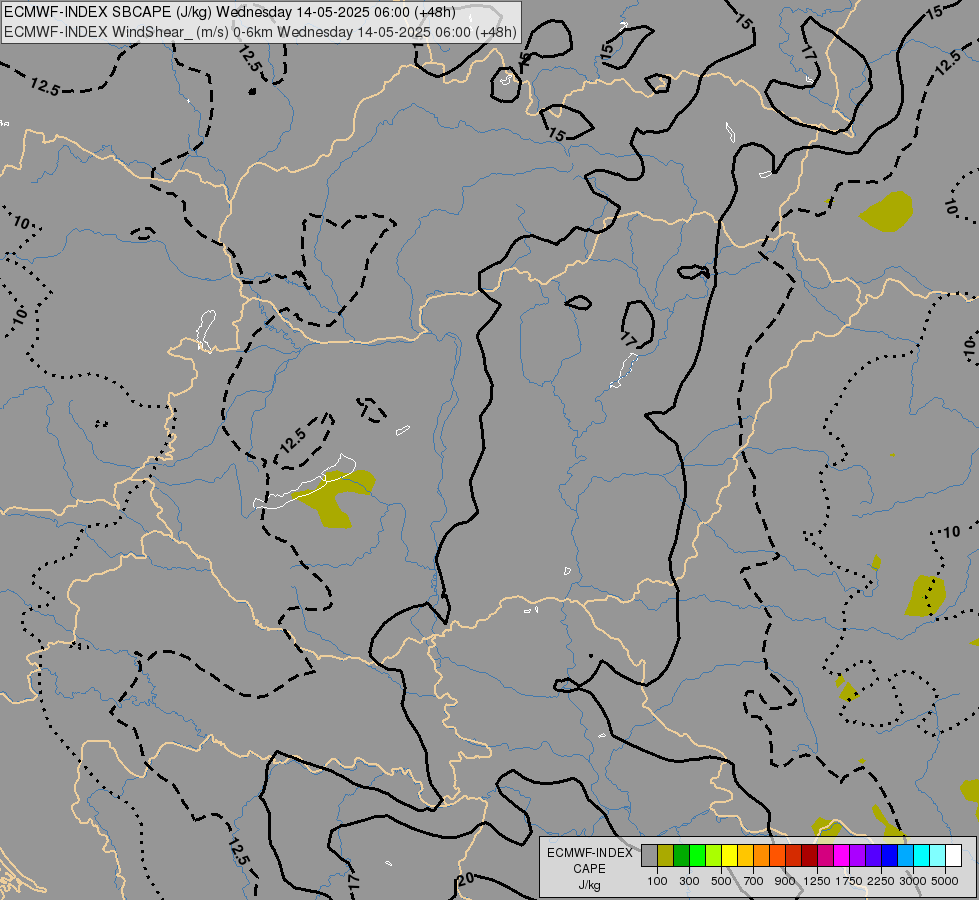This screenshot has height=900, width=979.
Task: Click the contour label 20 on the map
Action: [x=465, y=879]
